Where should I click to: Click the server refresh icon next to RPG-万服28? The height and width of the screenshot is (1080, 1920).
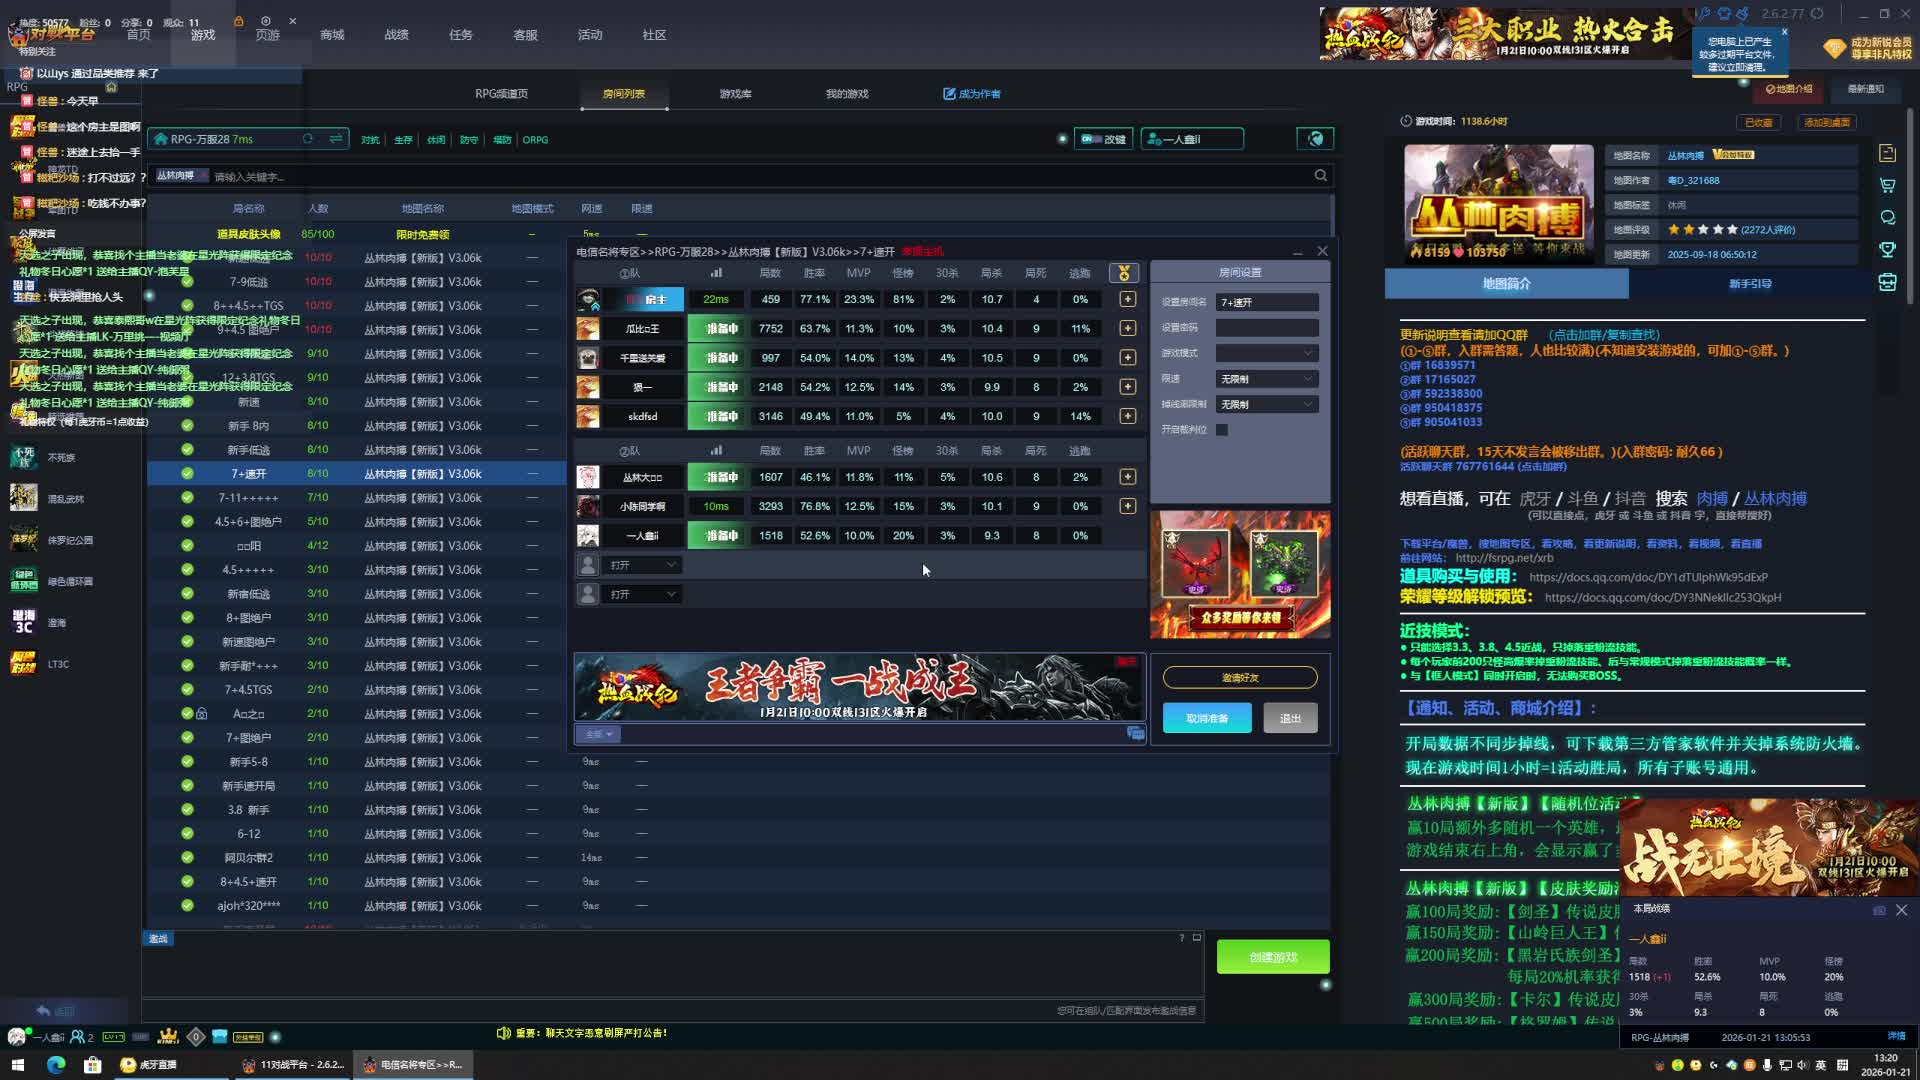click(308, 139)
